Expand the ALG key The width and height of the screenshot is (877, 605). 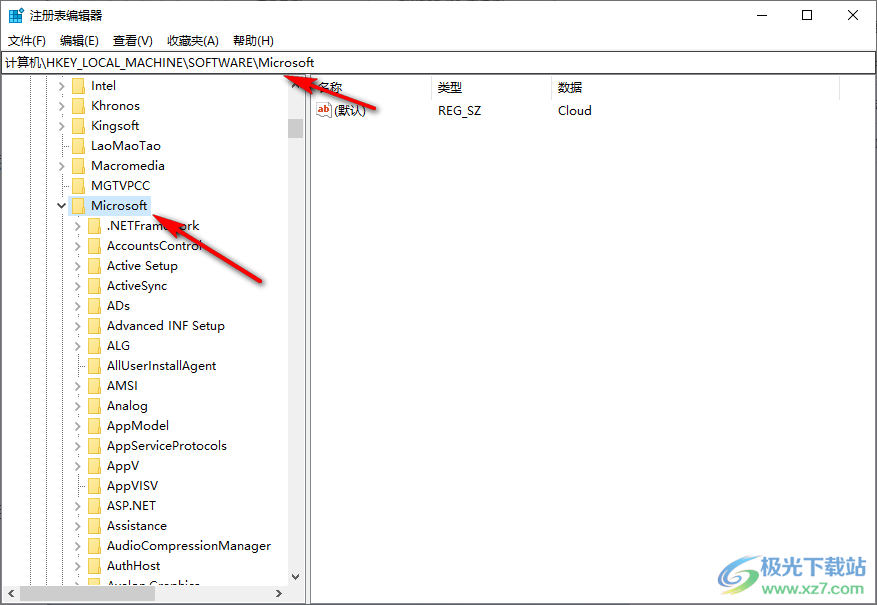click(x=78, y=346)
